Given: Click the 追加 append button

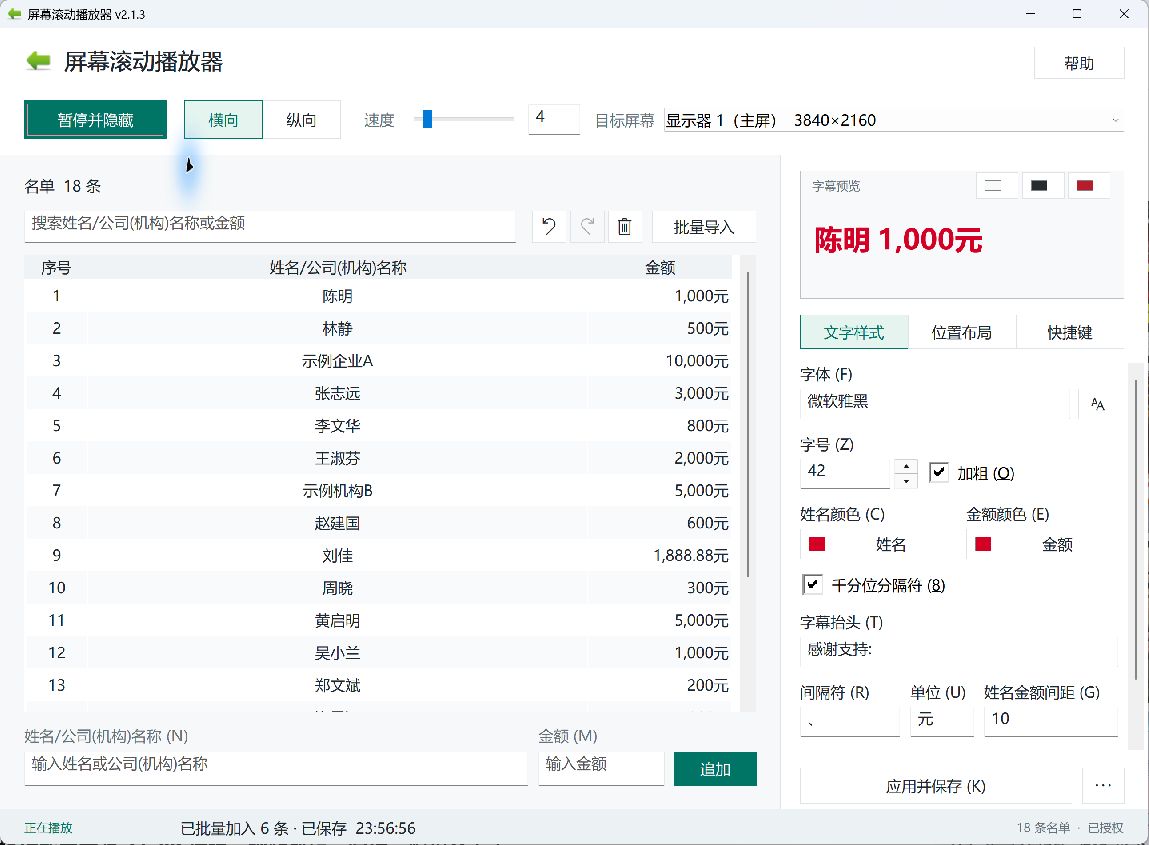Looking at the screenshot, I should 715,769.
